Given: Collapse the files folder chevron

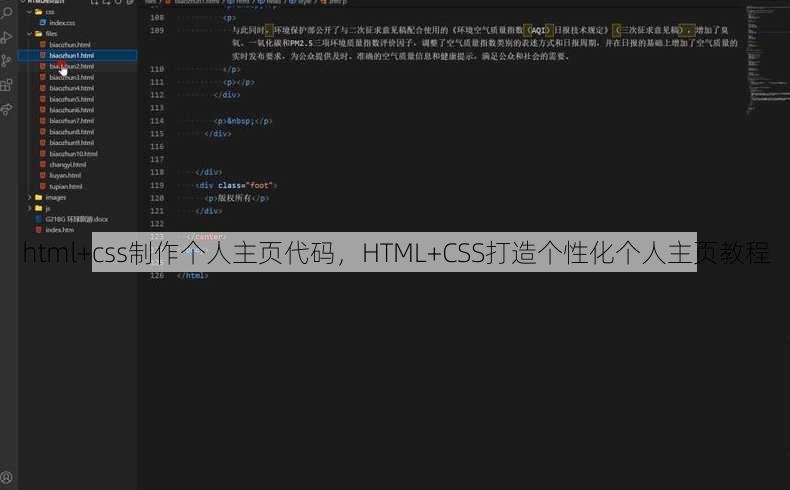Looking at the screenshot, I should 30,34.
